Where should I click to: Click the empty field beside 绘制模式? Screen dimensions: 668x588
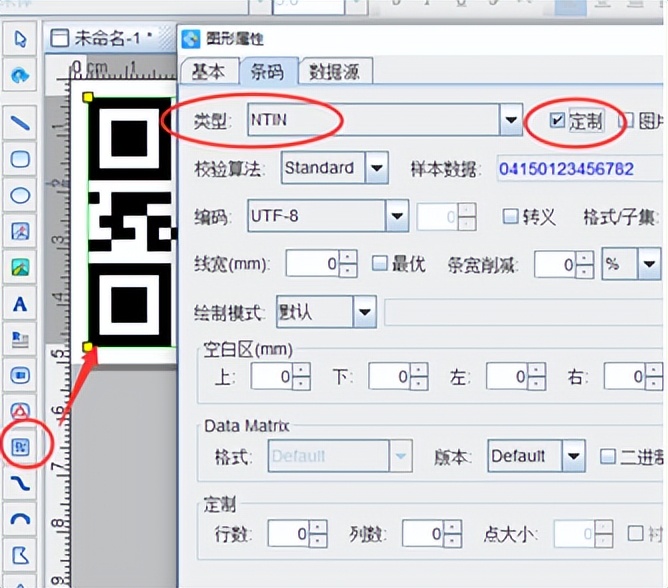(x=525, y=312)
